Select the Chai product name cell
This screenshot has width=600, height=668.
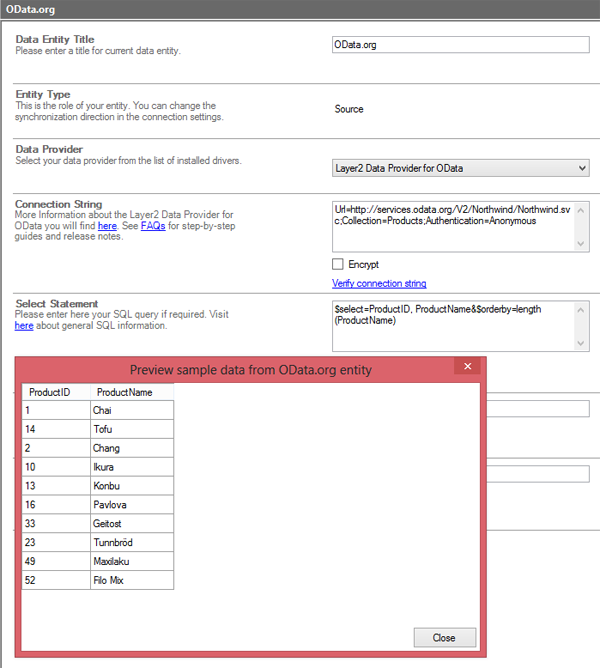(x=131, y=410)
